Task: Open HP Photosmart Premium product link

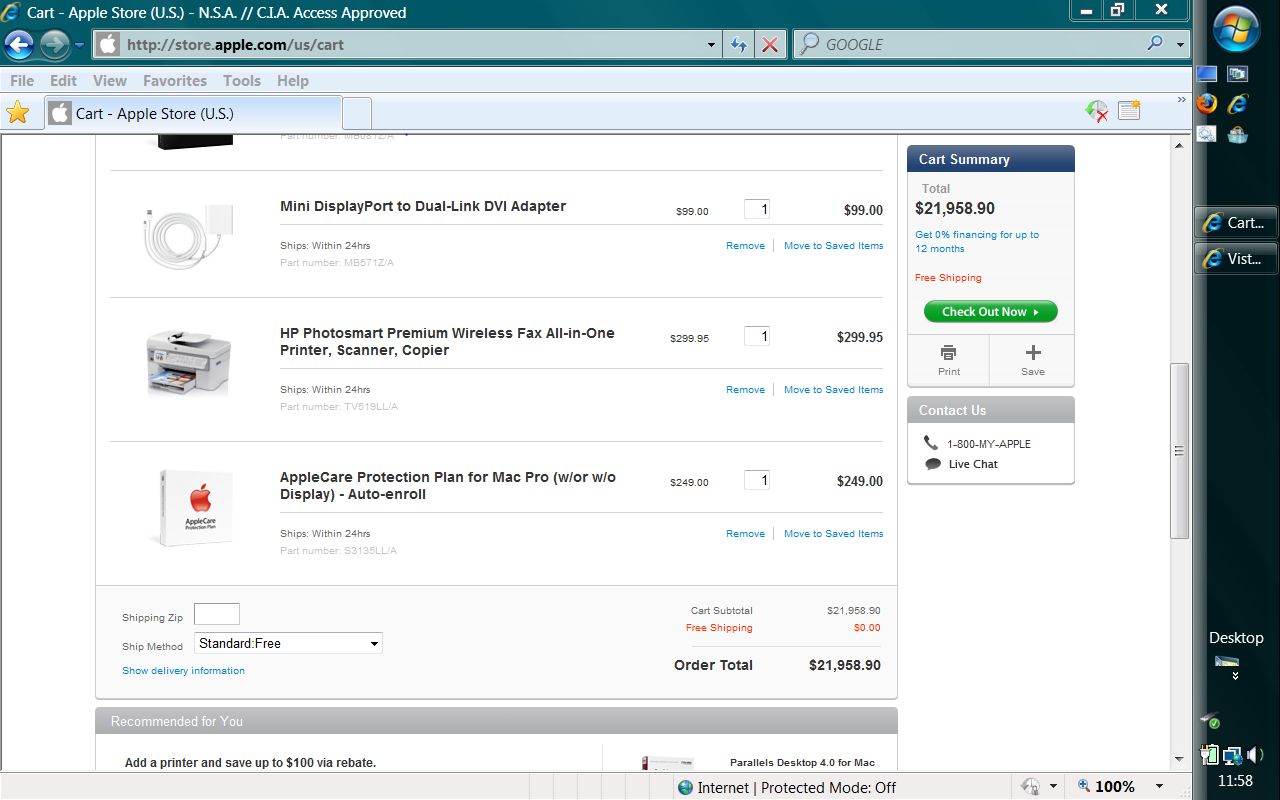Action: pos(447,341)
